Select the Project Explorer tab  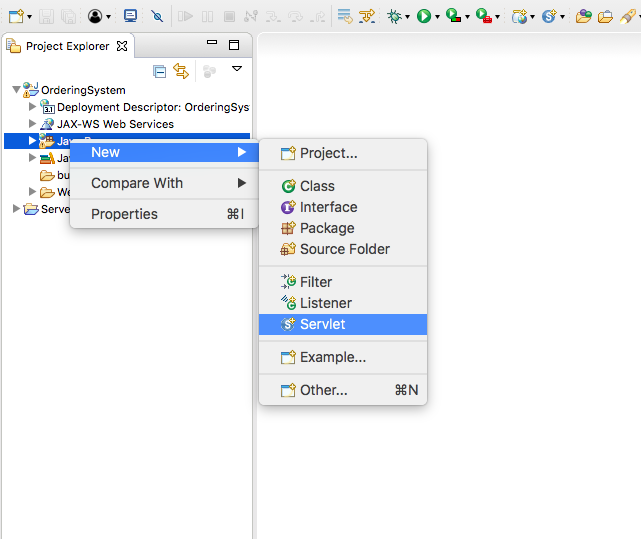point(67,46)
